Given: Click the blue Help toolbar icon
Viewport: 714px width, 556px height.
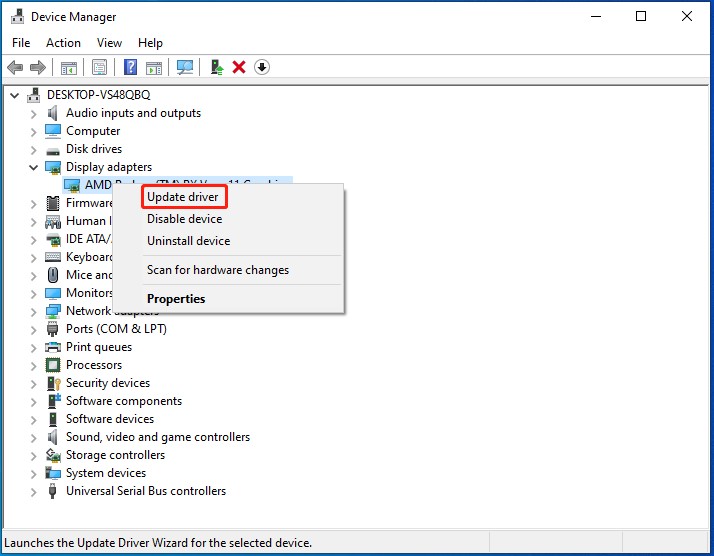Looking at the screenshot, I should tap(130, 67).
